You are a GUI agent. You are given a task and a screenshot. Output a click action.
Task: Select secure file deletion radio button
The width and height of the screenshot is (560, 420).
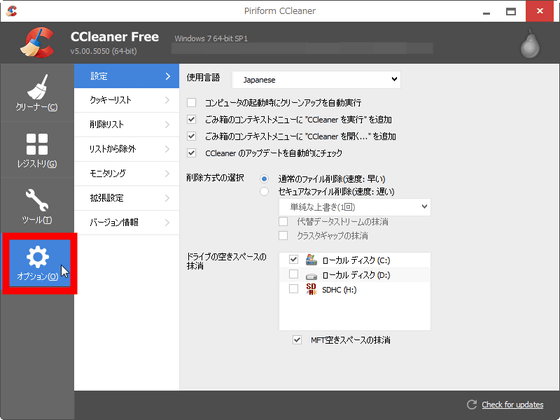tap(264, 192)
